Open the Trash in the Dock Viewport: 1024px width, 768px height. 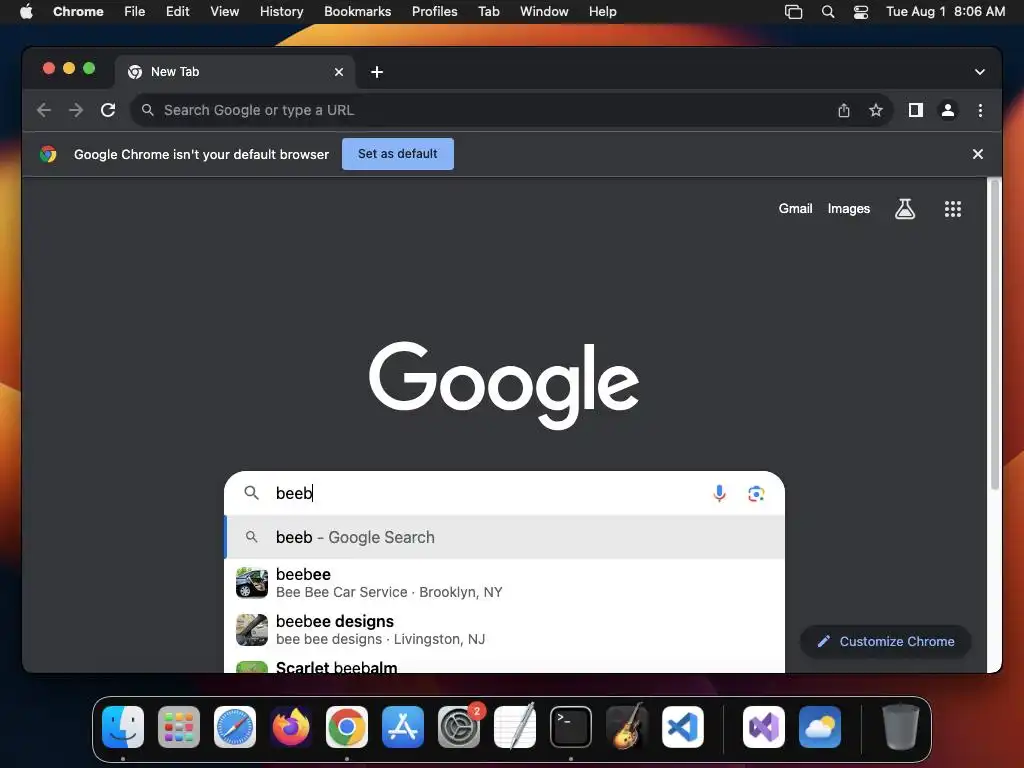901,727
